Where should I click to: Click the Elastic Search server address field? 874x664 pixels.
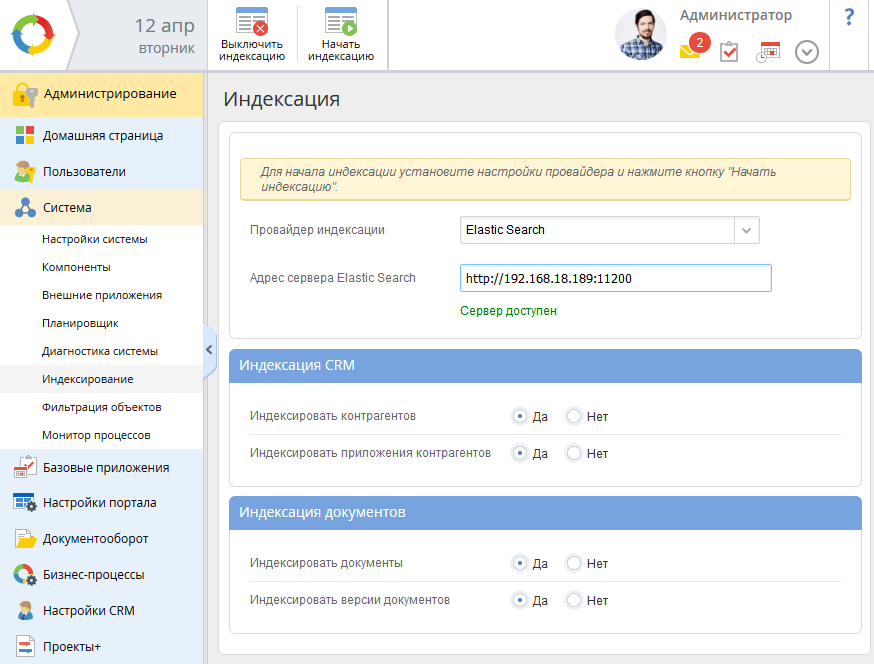(x=615, y=278)
